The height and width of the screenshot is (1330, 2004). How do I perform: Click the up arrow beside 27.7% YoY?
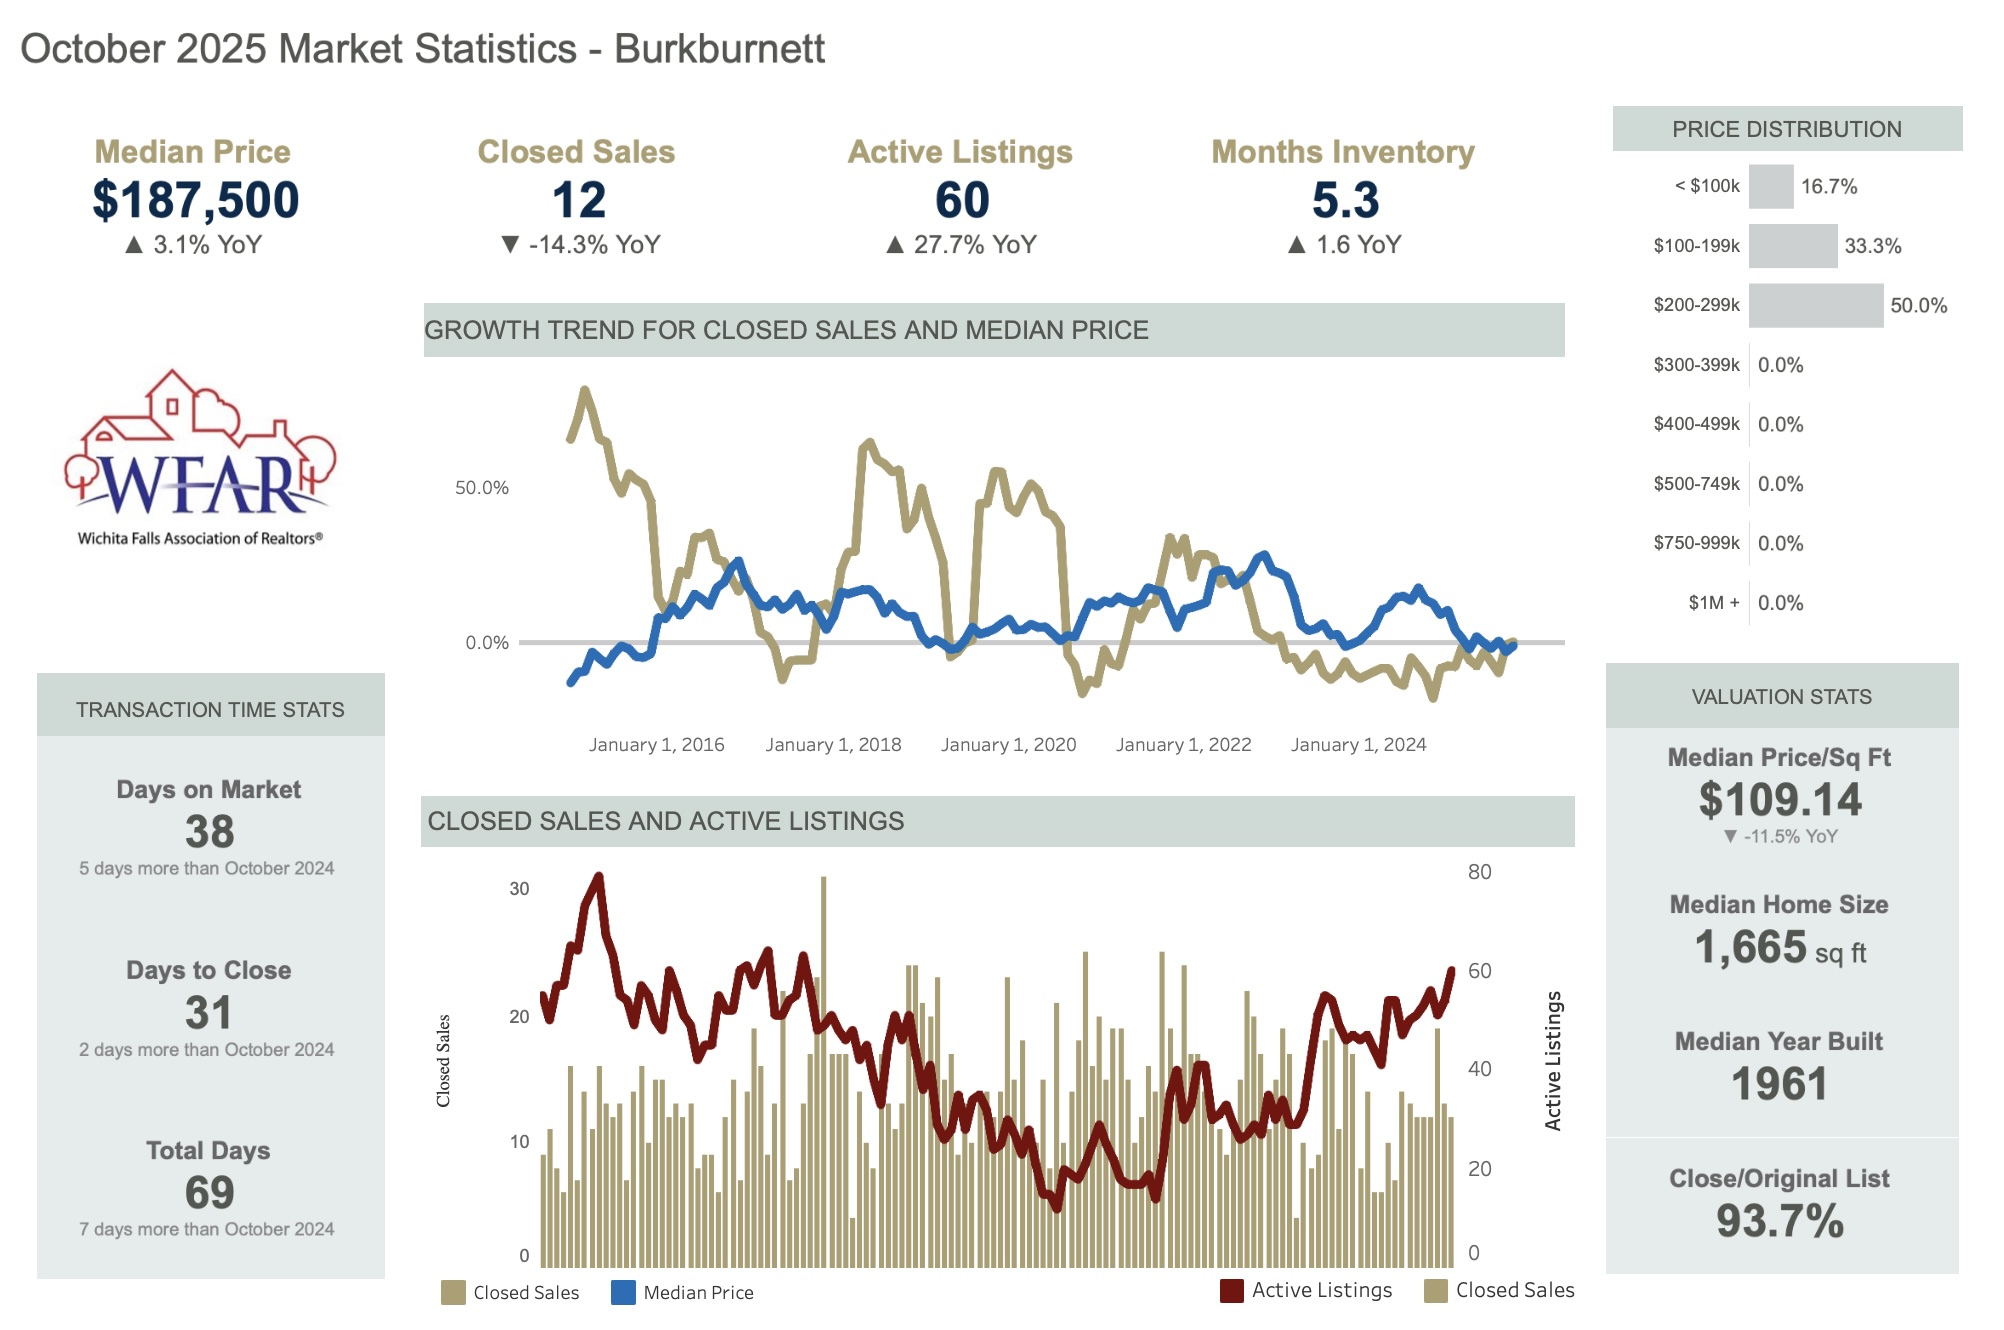(x=895, y=245)
